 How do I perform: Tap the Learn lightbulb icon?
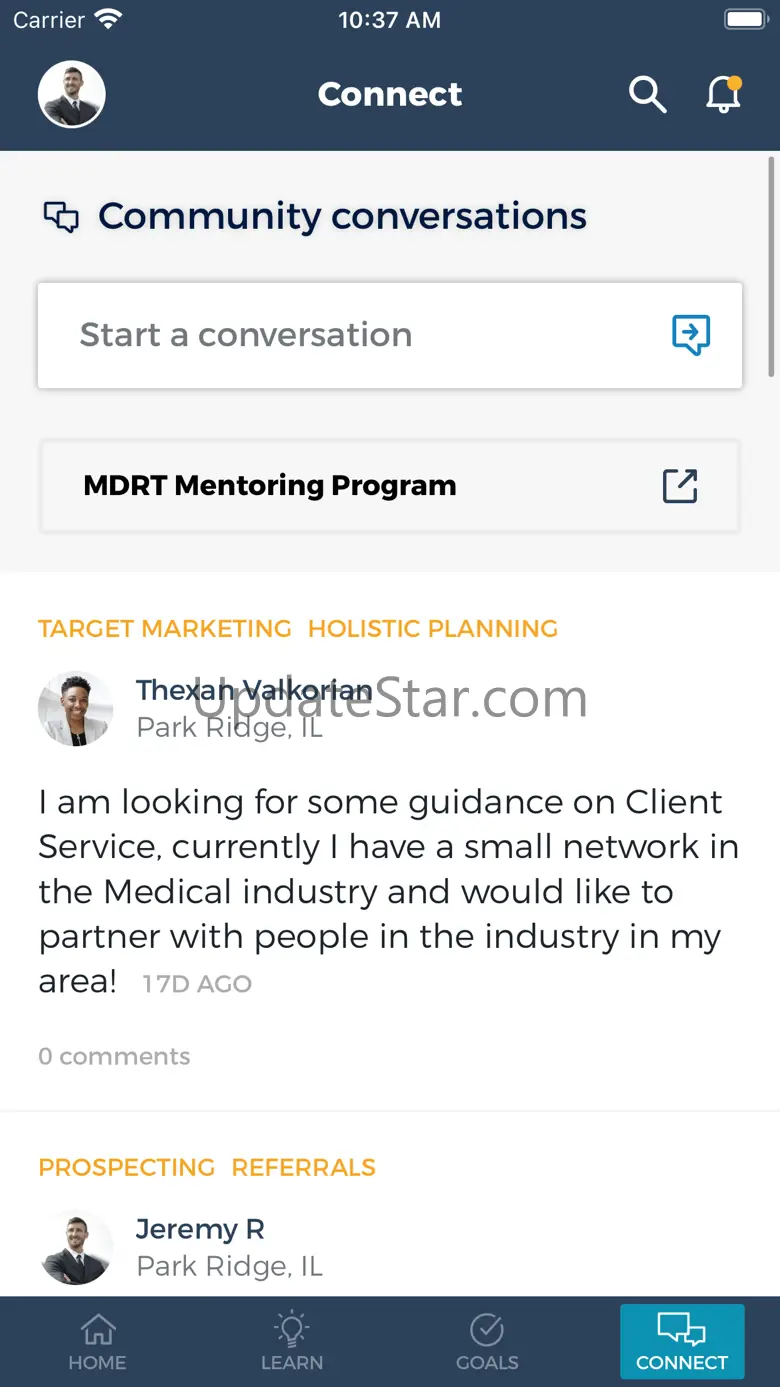click(291, 1330)
